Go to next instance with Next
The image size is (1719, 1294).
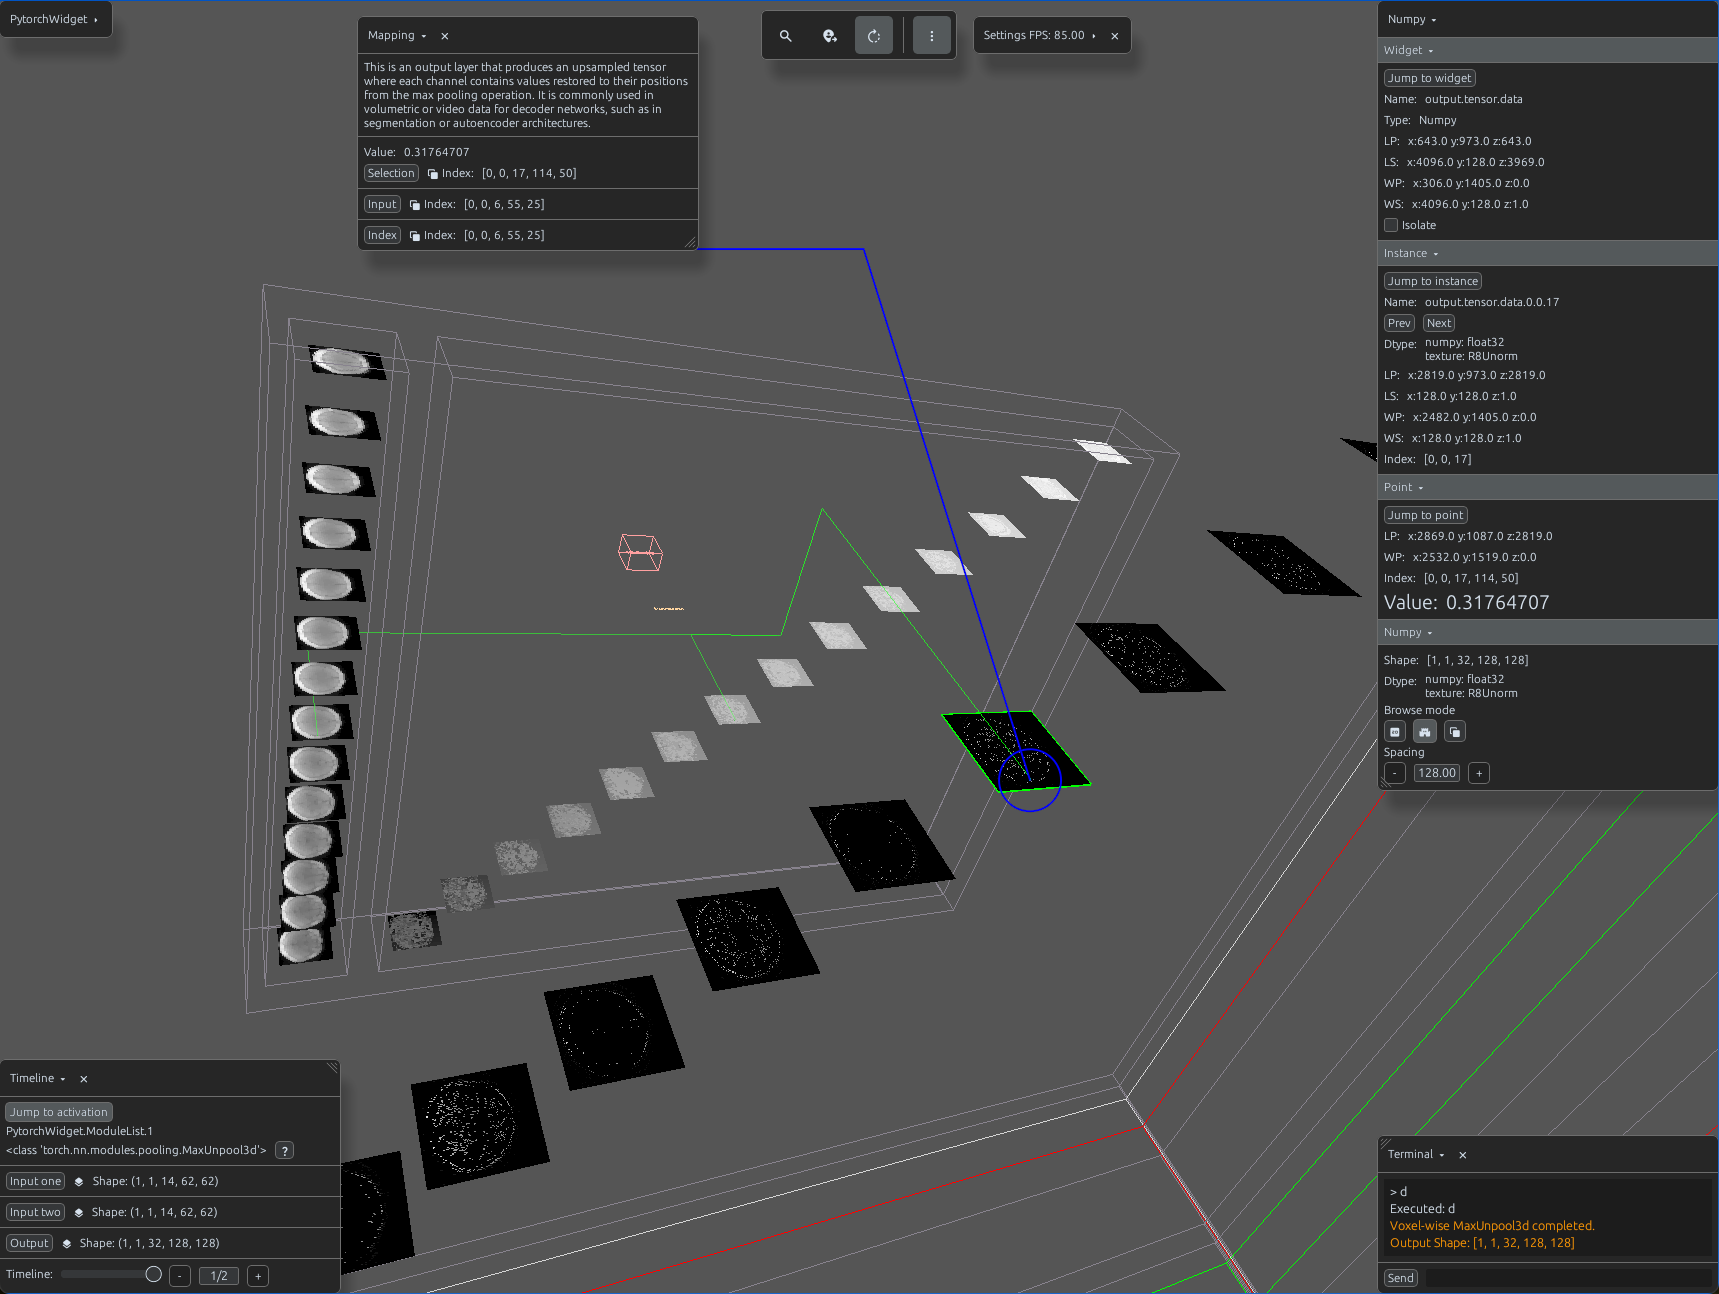(x=1439, y=323)
